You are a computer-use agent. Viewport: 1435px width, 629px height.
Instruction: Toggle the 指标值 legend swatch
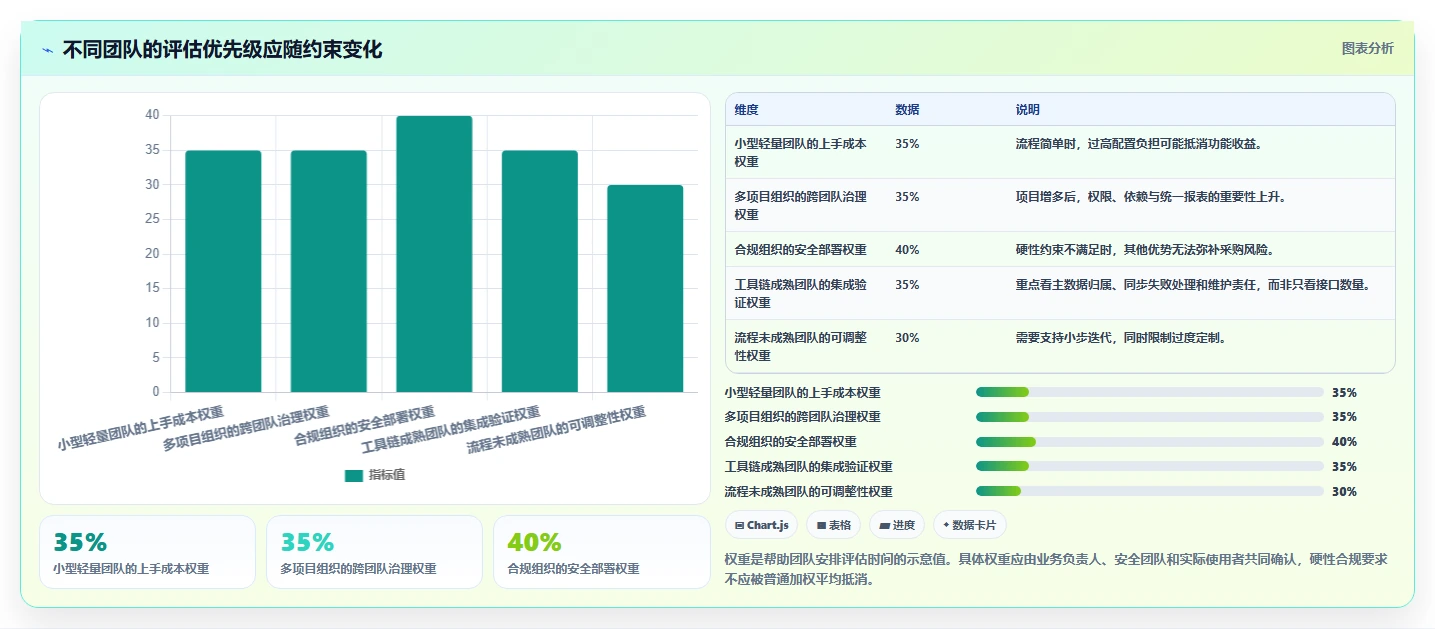354,476
